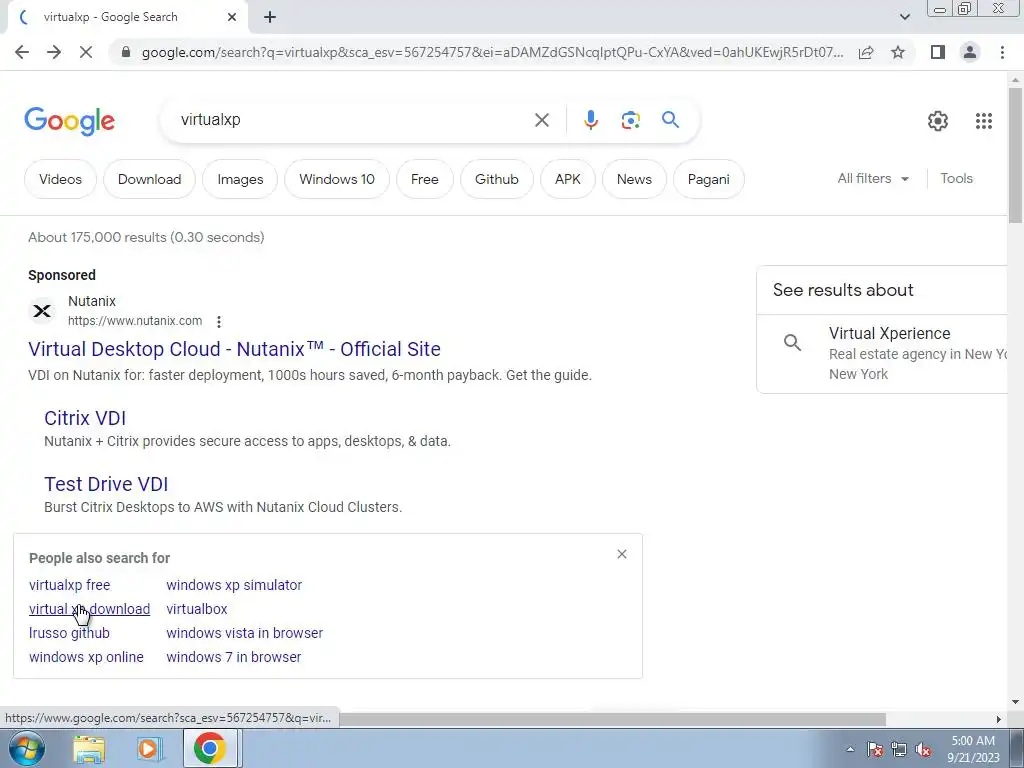Screen dimensions: 1024x768
Task: Open Action Center flag icon
Action: (x=875, y=749)
